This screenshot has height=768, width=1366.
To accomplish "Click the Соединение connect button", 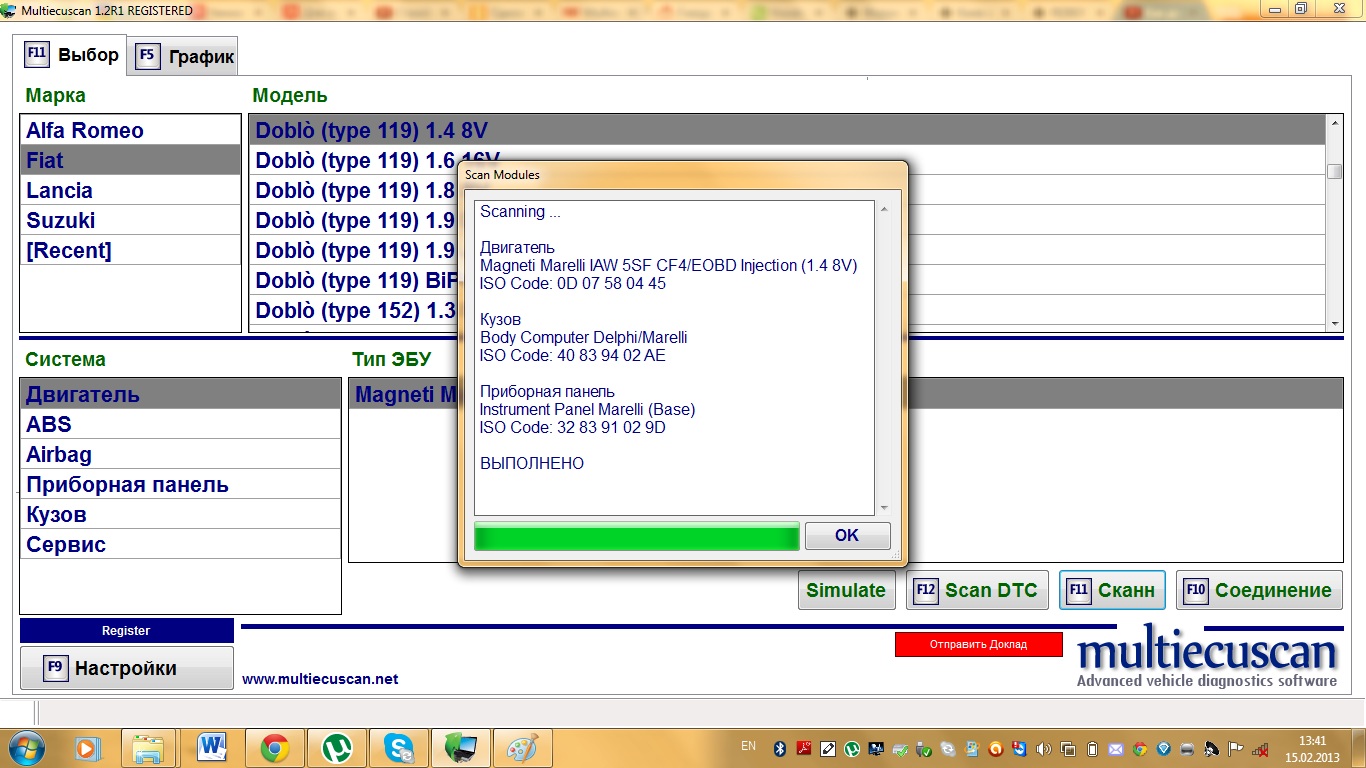I will (1259, 590).
